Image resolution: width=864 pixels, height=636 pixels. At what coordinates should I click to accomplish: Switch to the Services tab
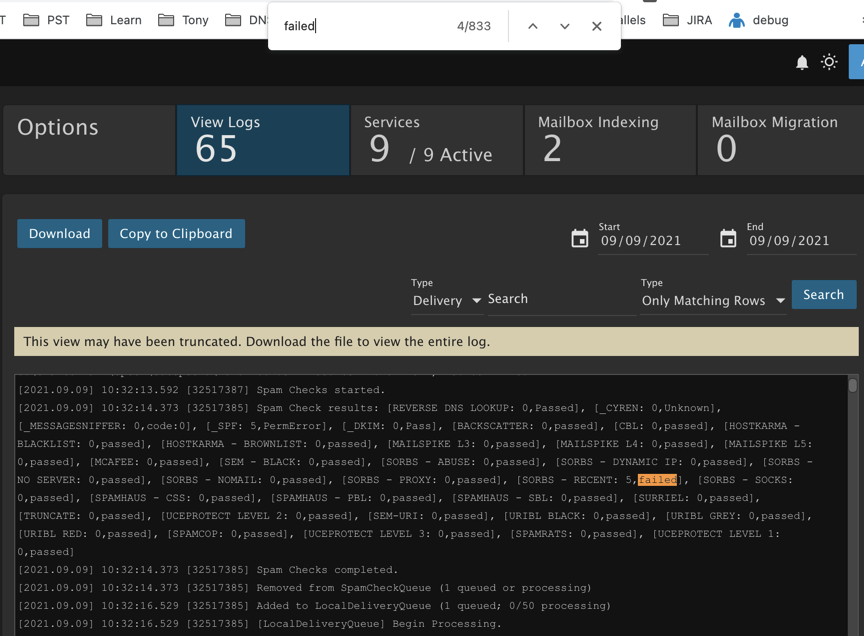436,140
